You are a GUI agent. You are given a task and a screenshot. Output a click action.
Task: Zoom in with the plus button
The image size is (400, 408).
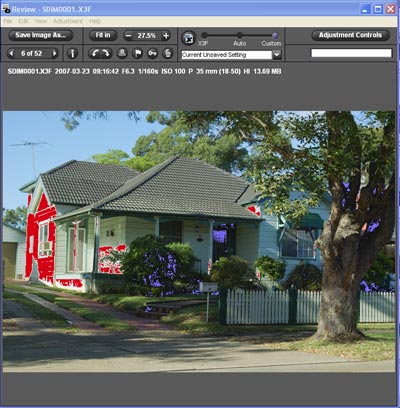pyautogui.click(x=166, y=35)
